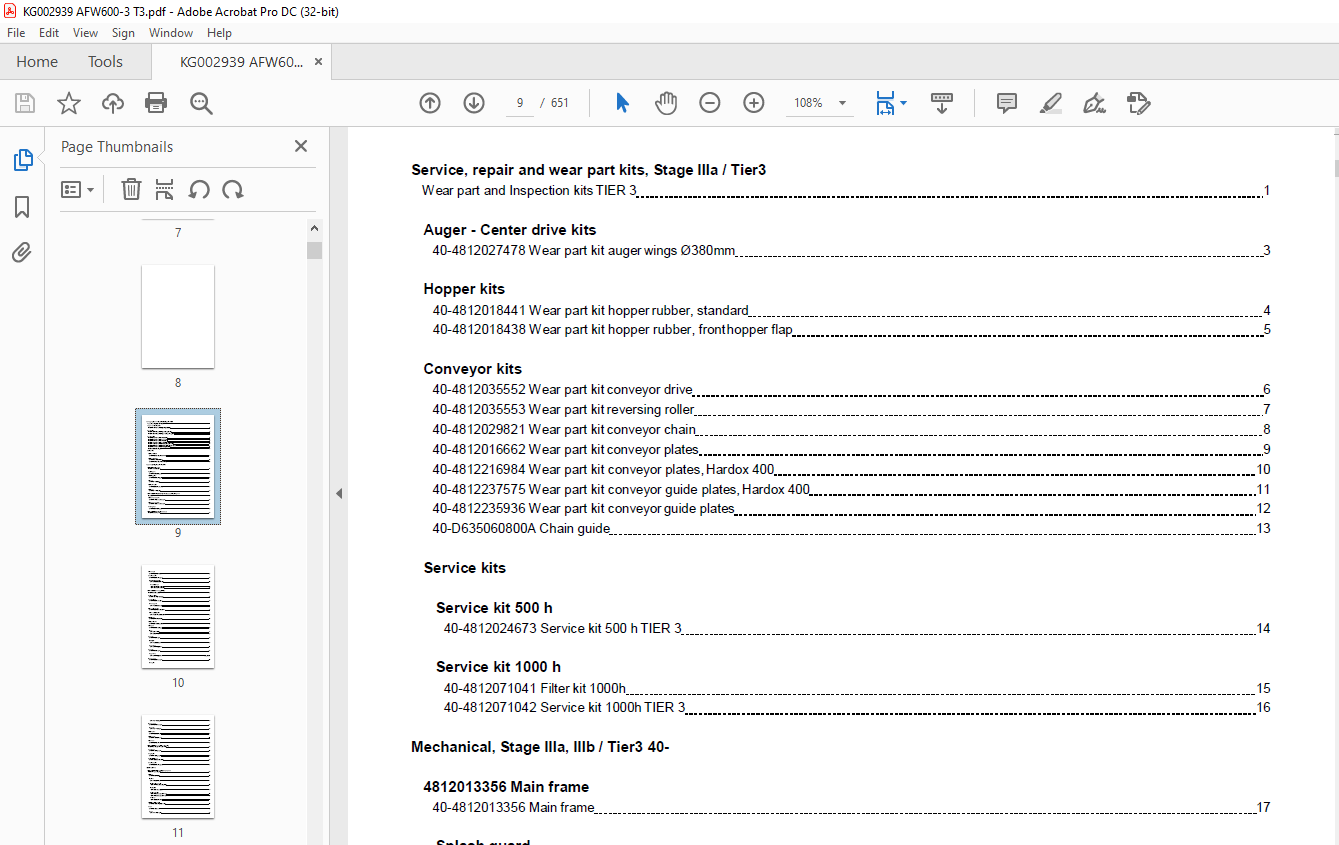Bookmark file with the star icon
The width and height of the screenshot is (1339, 845).
[x=68, y=103]
